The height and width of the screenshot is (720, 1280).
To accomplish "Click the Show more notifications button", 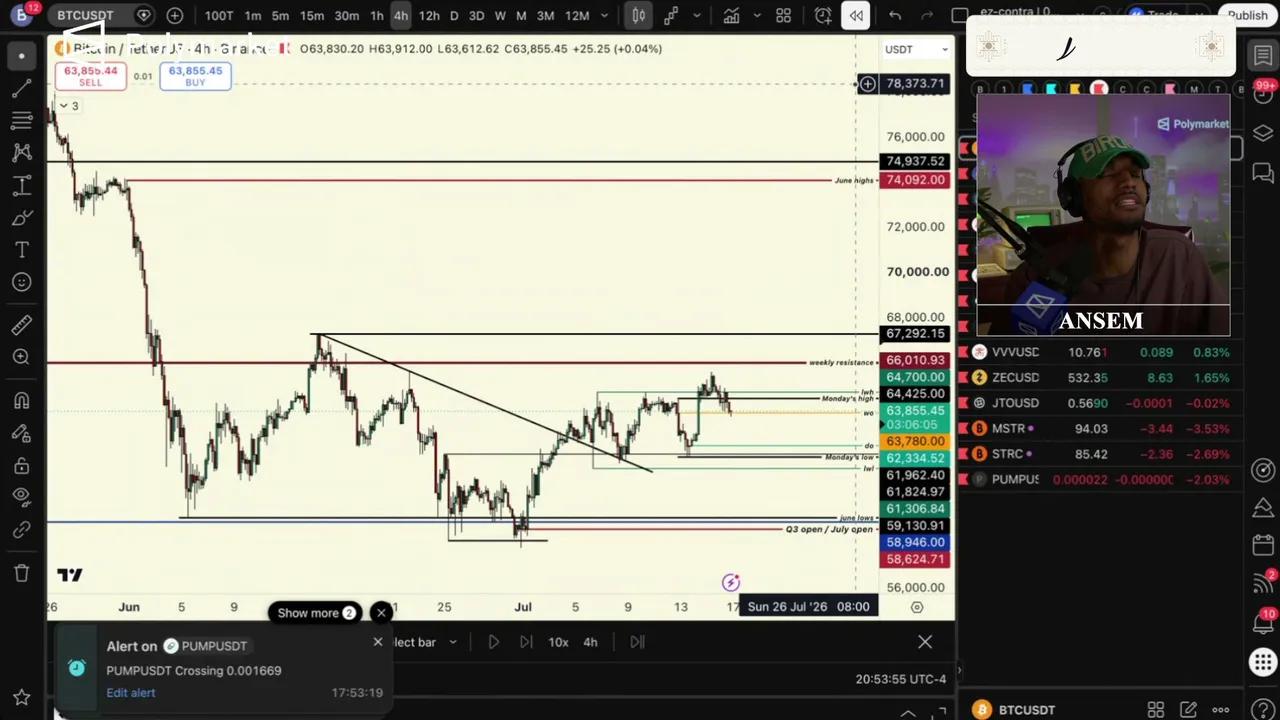I will (316, 613).
